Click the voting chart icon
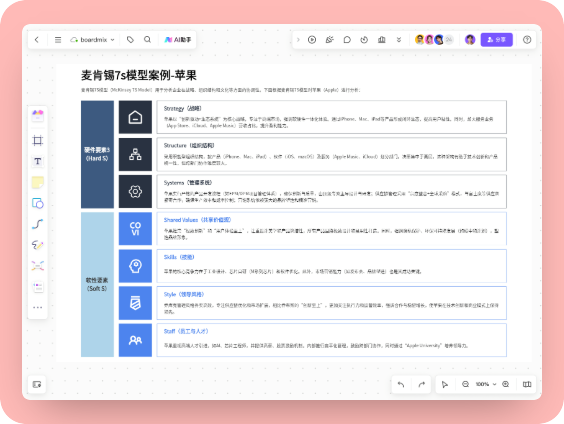This screenshot has width=564, height=424. pos(382,40)
